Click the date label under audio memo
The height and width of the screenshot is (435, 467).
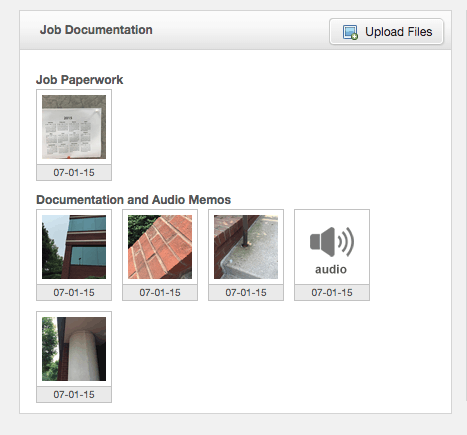332,292
